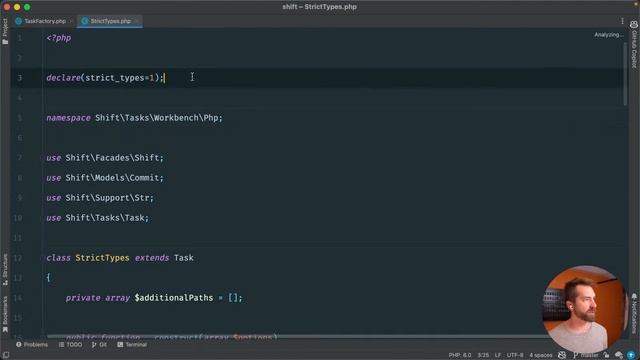Change the UTF-8 file encoding
Viewport: 640px width, 360px height.
pyautogui.click(x=515, y=355)
